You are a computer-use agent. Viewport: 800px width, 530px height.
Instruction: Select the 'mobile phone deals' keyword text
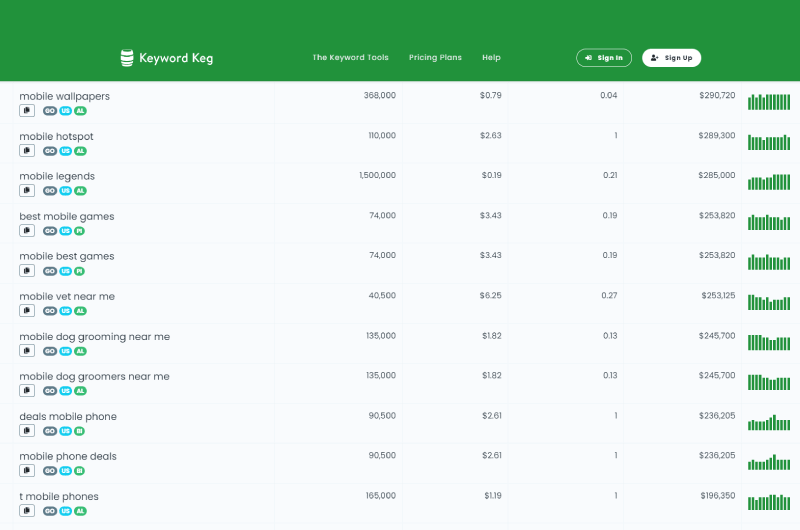(x=68, y=457)
